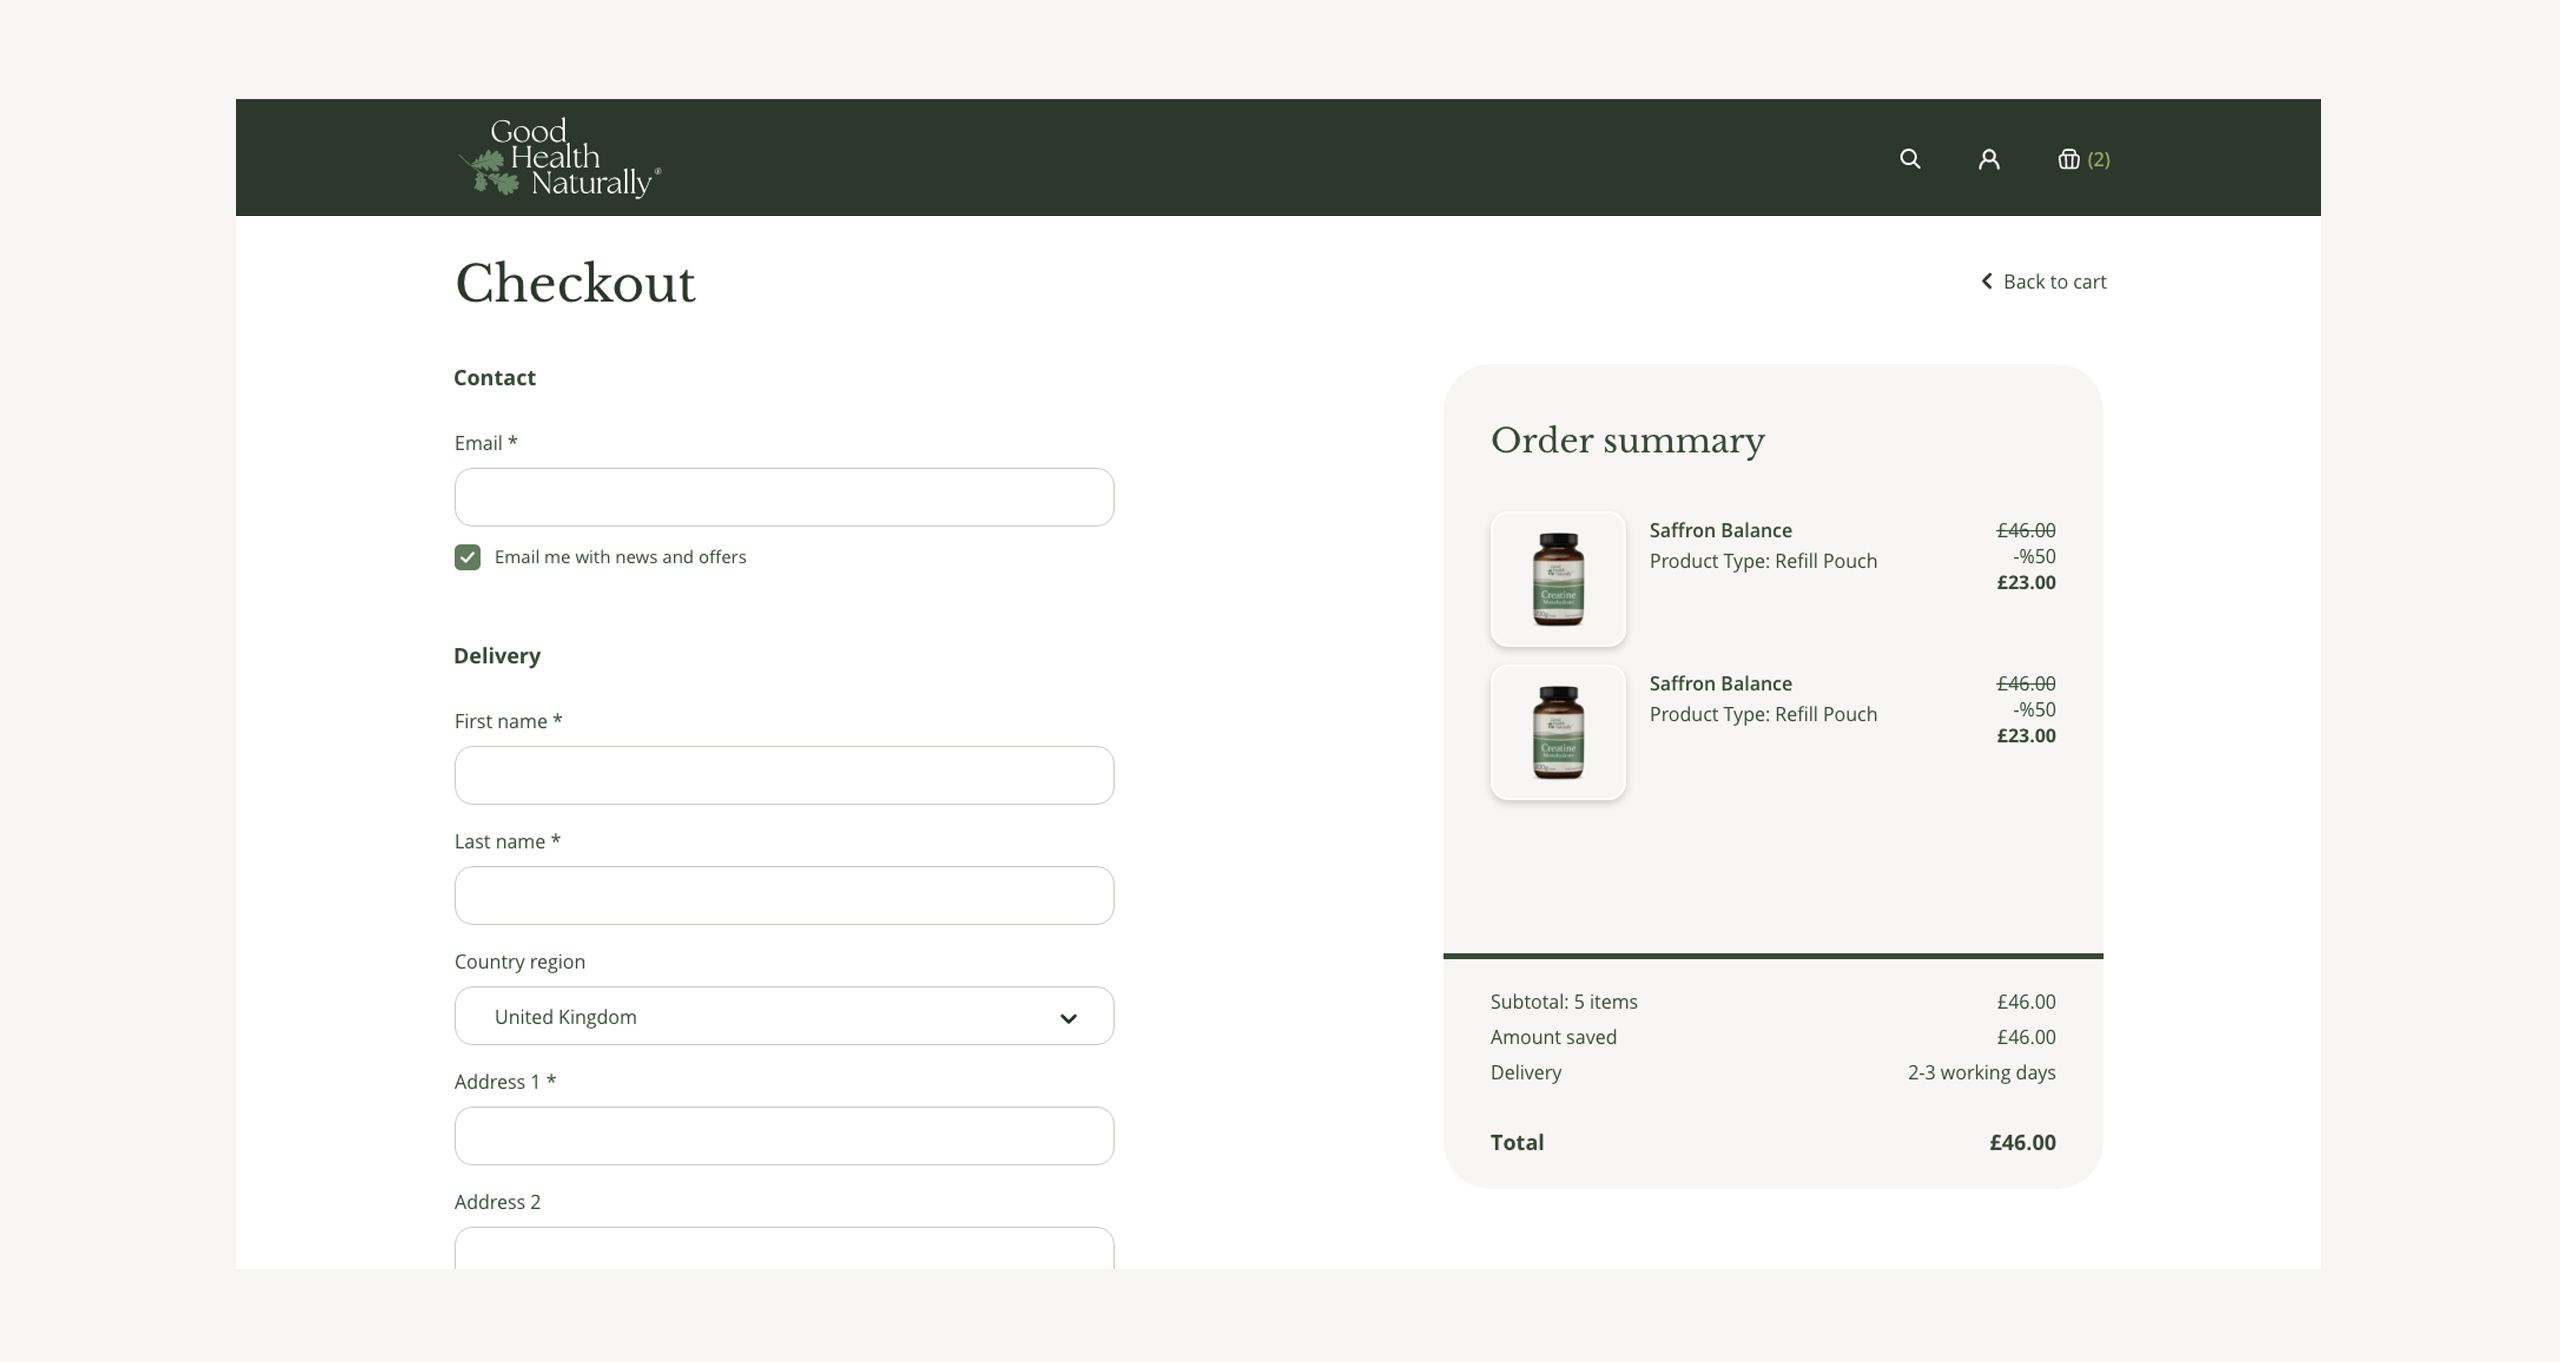2560x1362 pixels.
Task: Click the back chevron beside Back to cart
Action: pyautogui.click(x=1986, y=281)
